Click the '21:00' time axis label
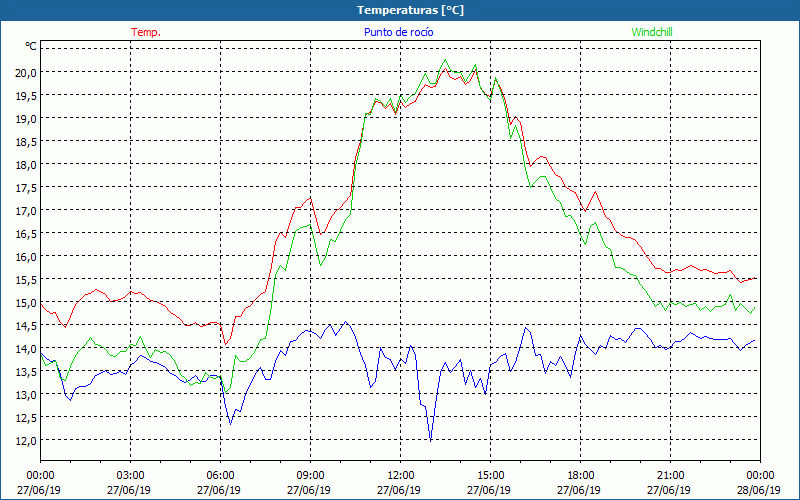800x500 pixels. 670,476
